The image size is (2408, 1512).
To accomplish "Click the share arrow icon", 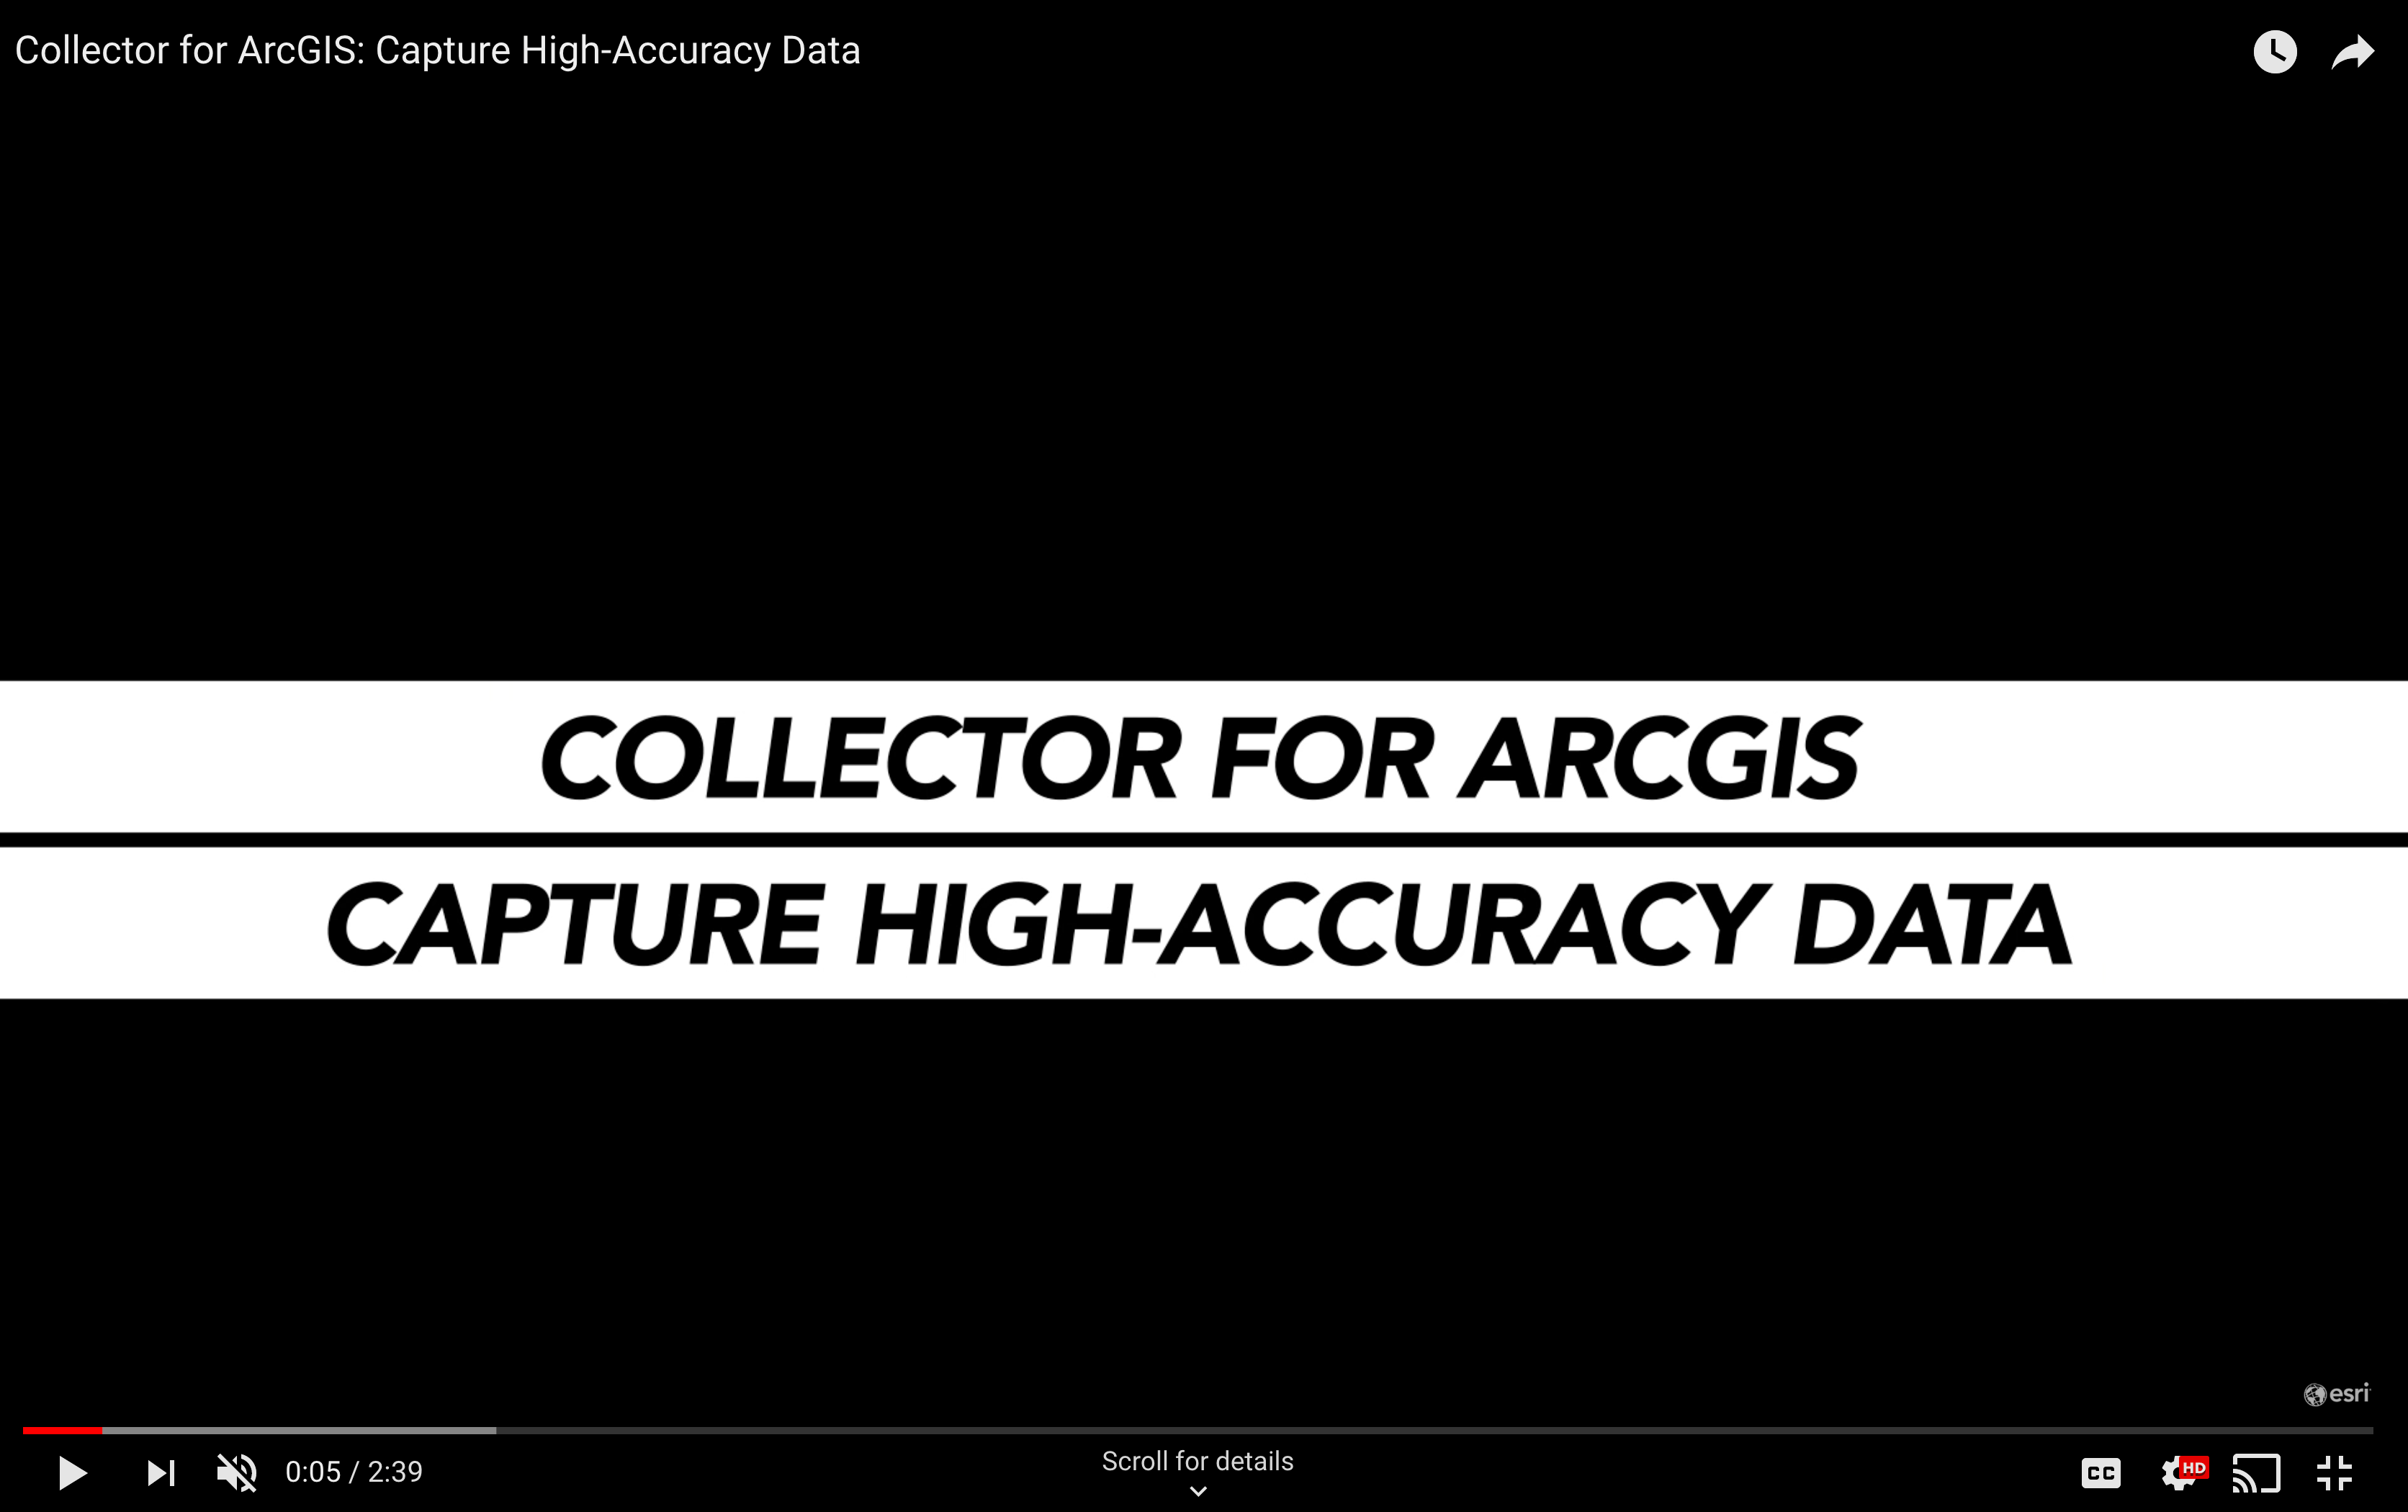I will point(2353,50).
